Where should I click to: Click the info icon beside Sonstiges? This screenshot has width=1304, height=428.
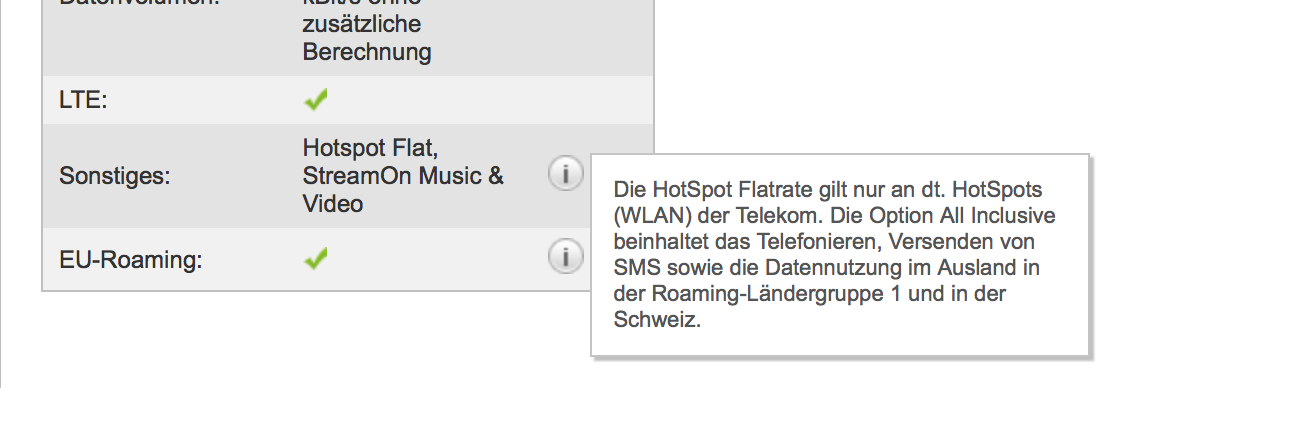565,175
